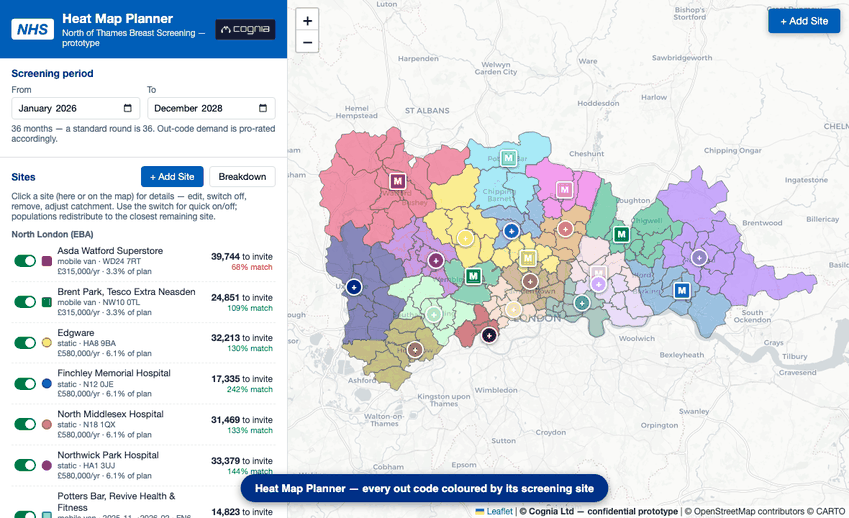
Task: Click the brown circle marker at Hounslow
Action: (x=415, y=350)
